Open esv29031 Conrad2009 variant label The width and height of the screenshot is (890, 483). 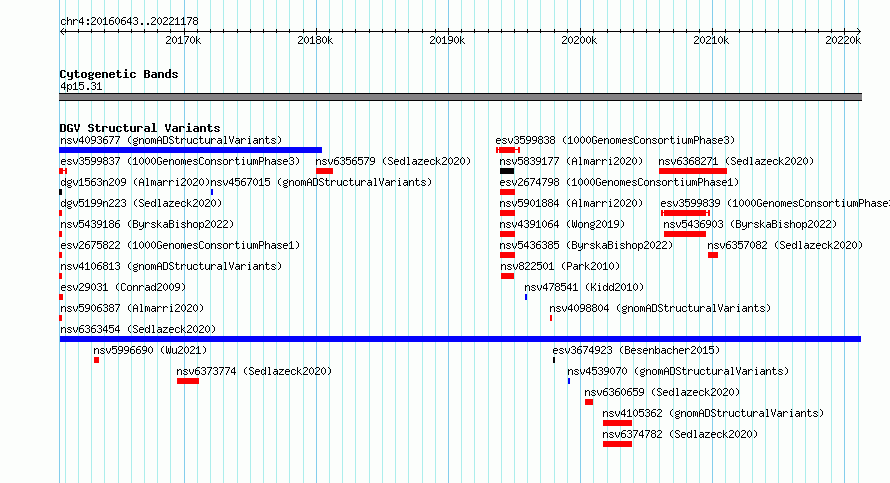pos(123,287)
